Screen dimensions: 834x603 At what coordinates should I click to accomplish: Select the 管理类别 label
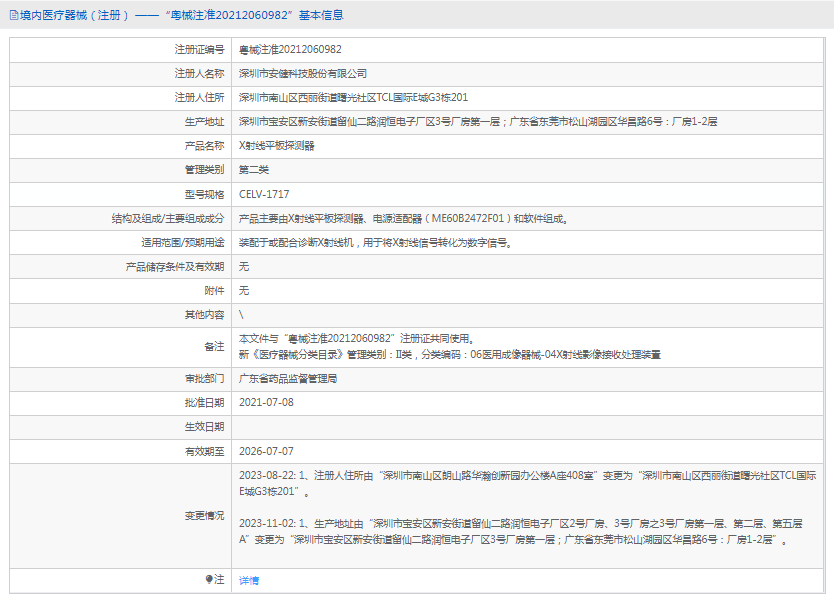[x=204, y=170]
